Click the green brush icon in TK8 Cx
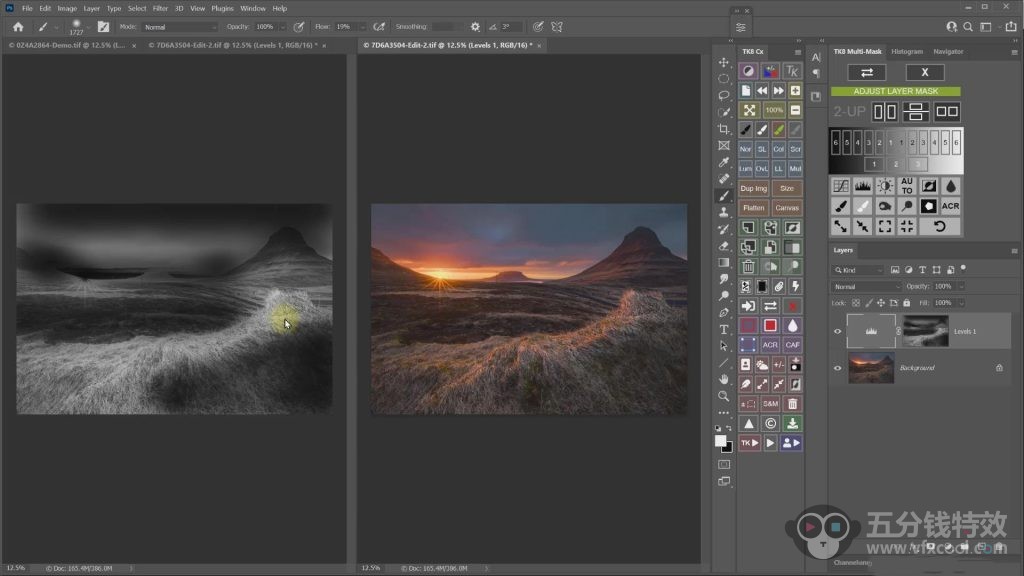This screenshot has height=576, width=1024. (x=778, y=129)
